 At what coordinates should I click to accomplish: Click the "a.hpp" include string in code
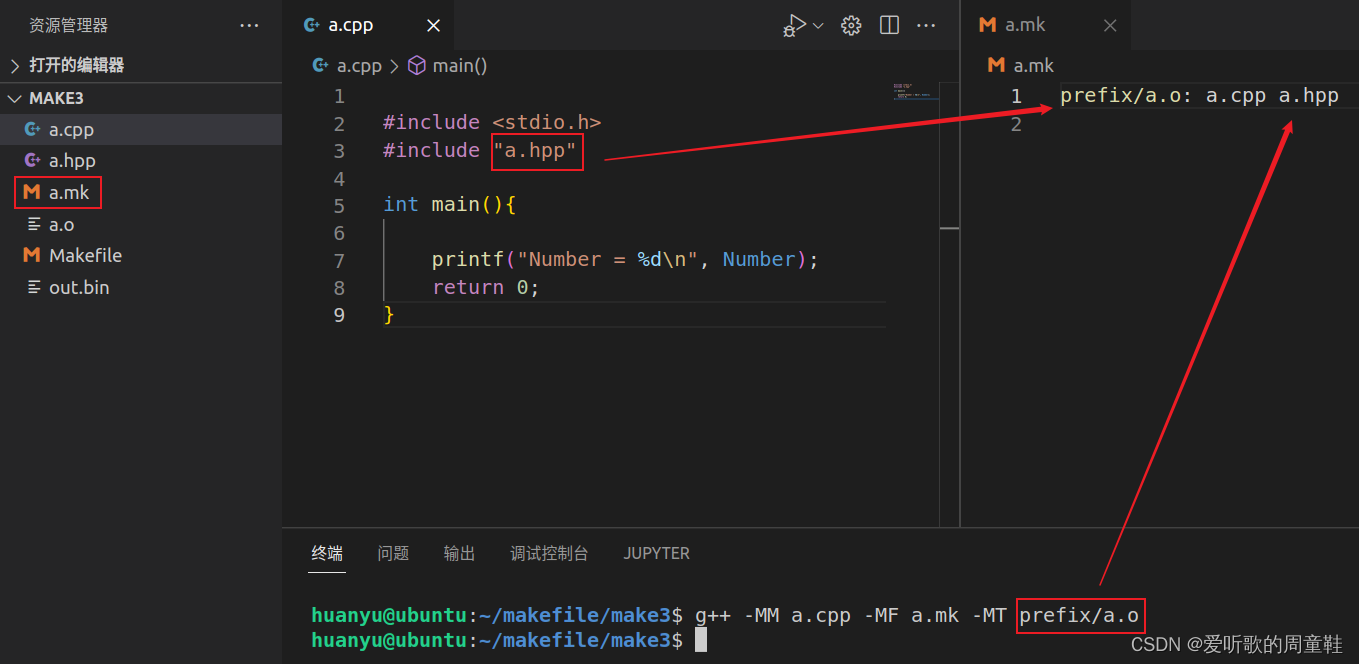coord(535,150)
